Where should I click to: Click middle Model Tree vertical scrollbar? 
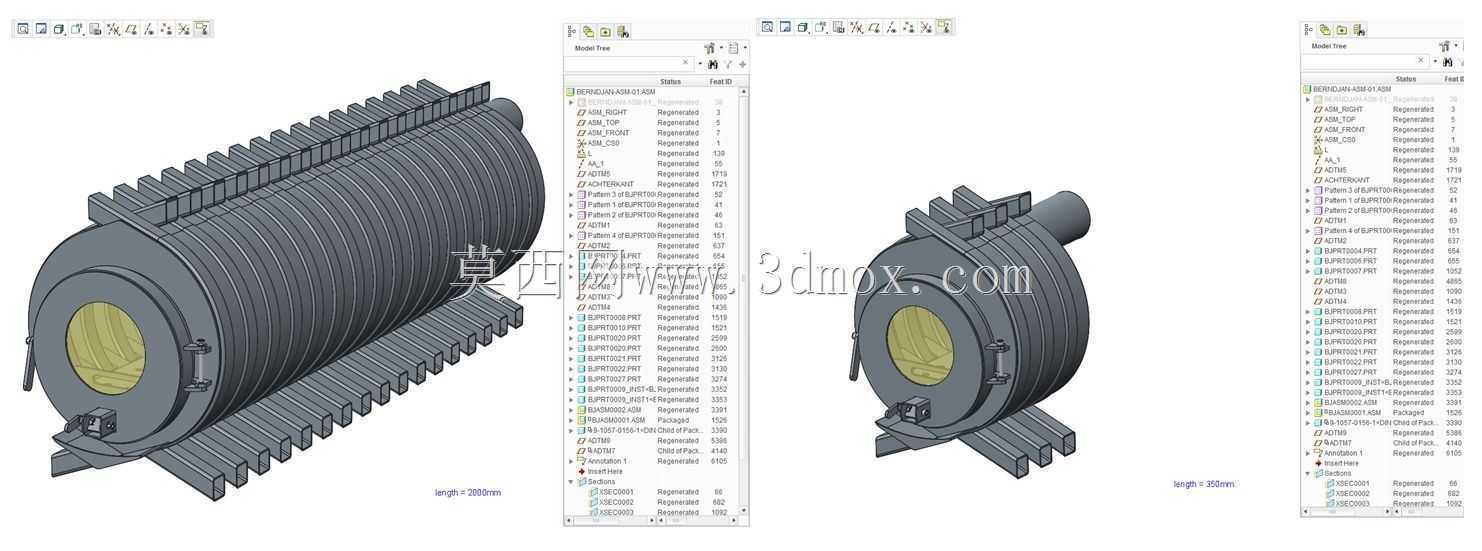pos(744,300)
